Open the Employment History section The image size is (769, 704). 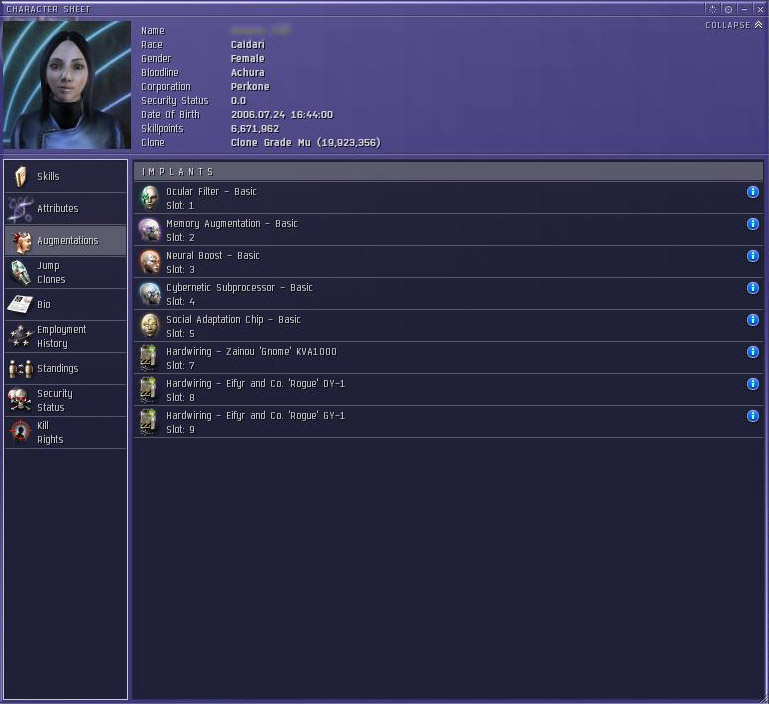(65, 337)
